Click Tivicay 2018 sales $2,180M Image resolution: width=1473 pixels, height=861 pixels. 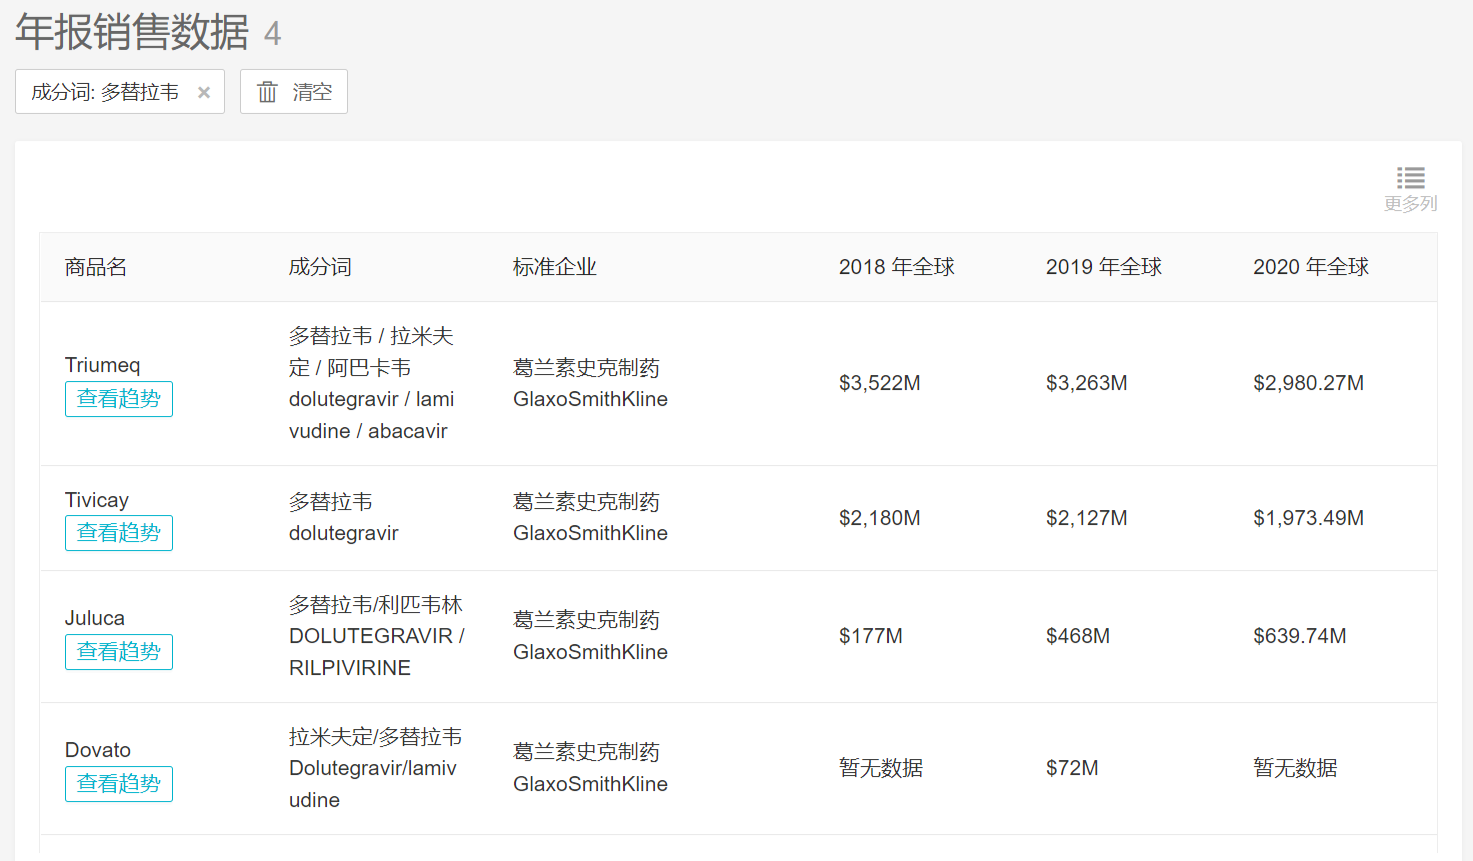[x=880, y=518]
